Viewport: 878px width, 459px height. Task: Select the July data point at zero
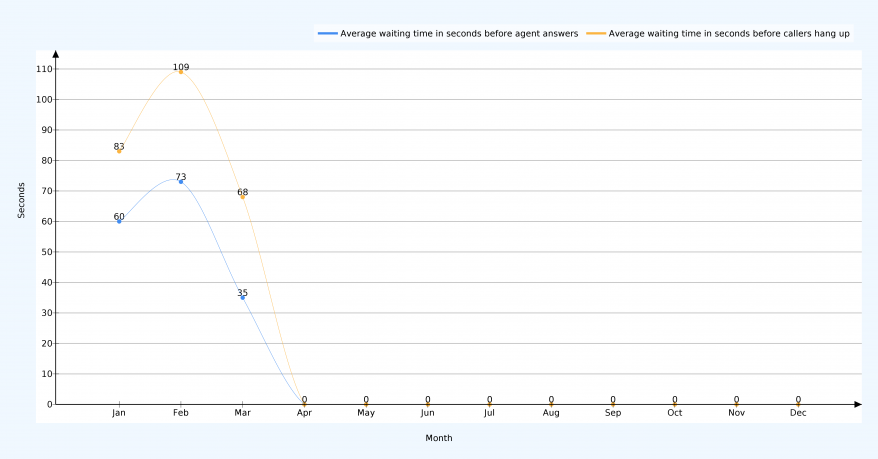(x=489, y=403)
